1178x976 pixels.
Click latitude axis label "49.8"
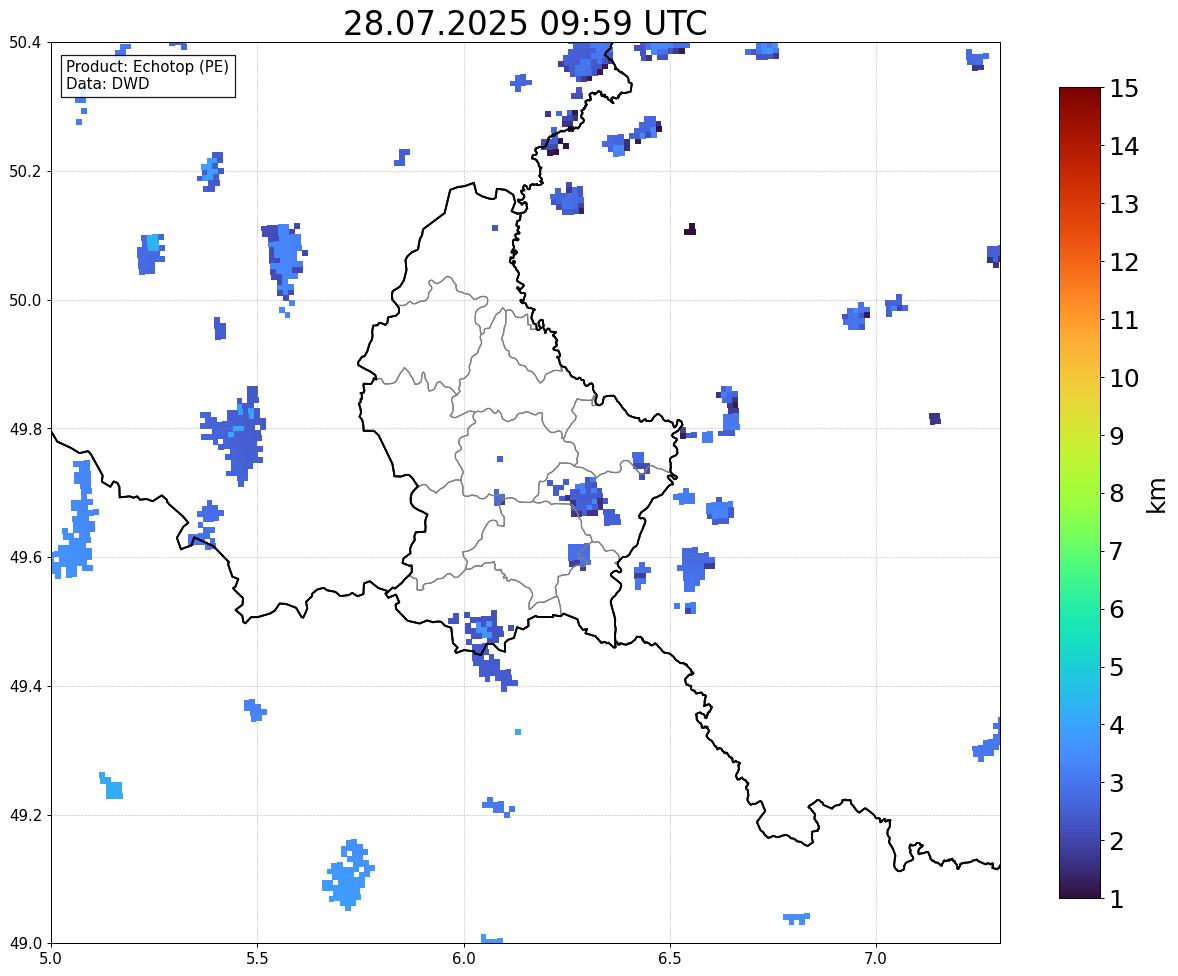pos(25,429)
